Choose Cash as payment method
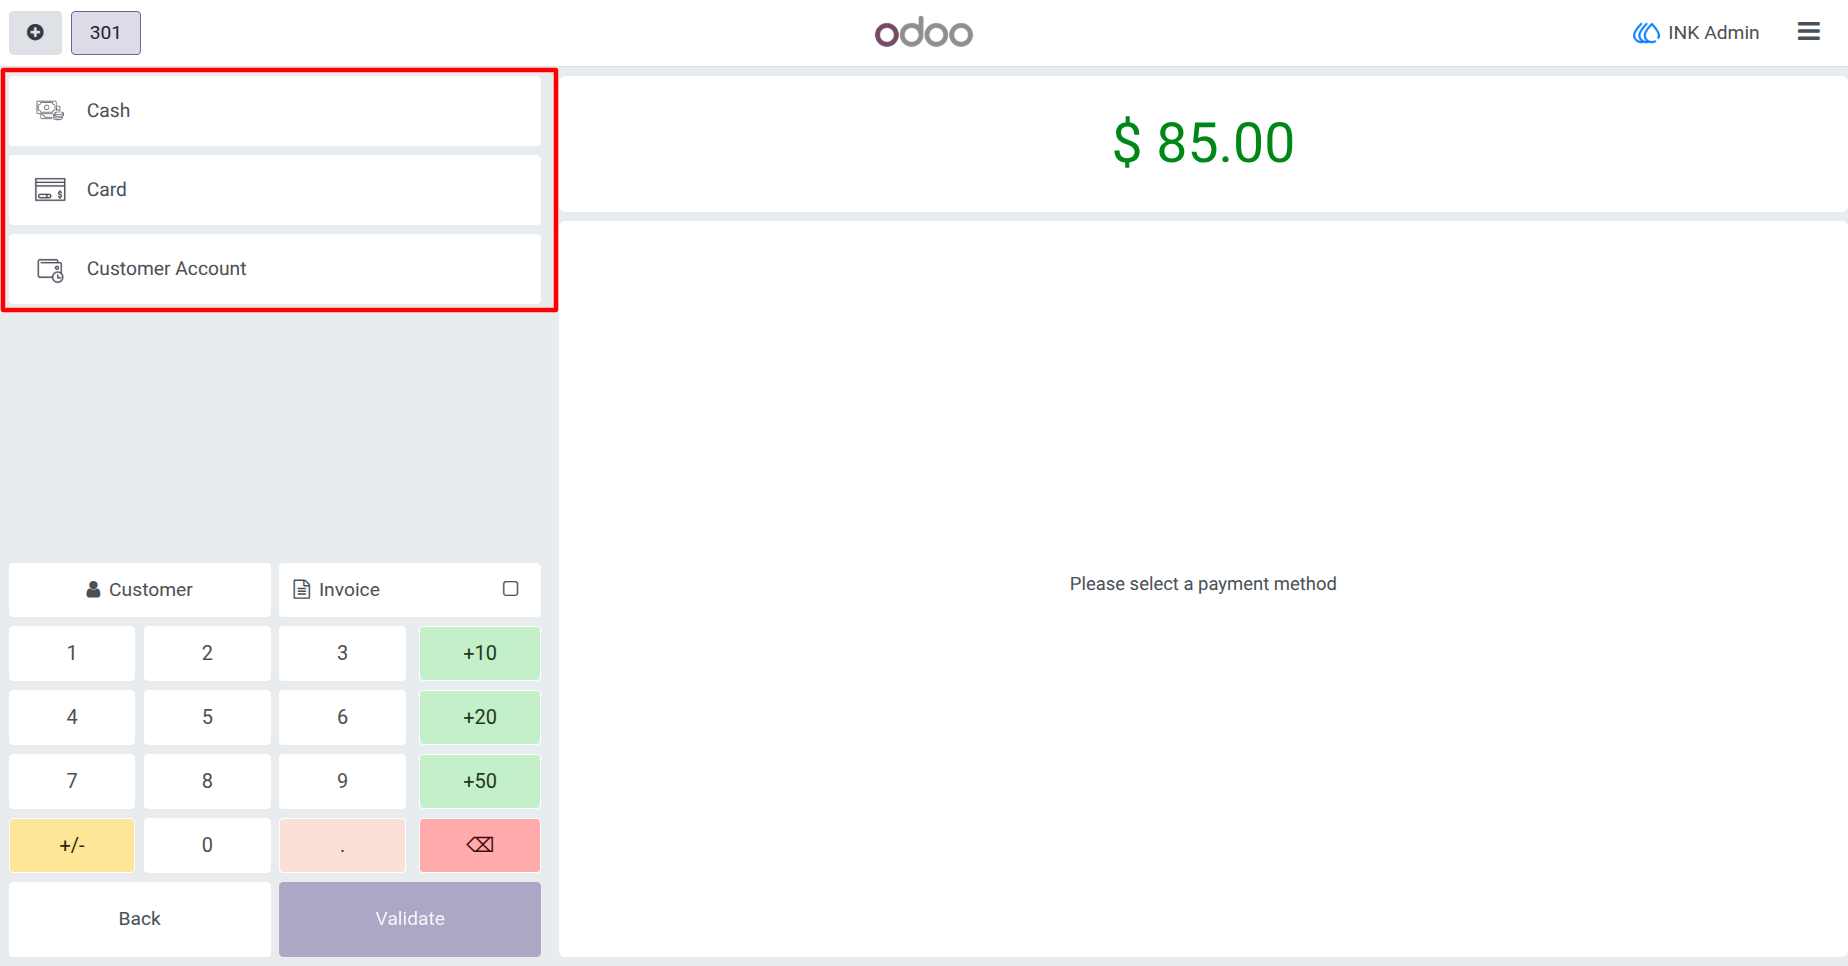This screenshot has width=1848, height=966. click(x=275, y=111)
